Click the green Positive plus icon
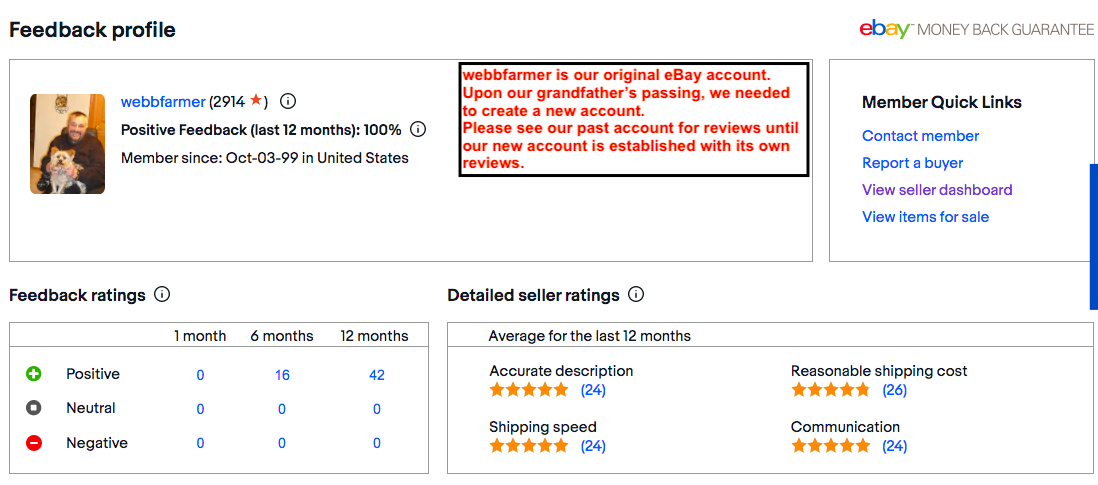The image size is (1098, 485). pyautogui.click(x=34, y=374)
